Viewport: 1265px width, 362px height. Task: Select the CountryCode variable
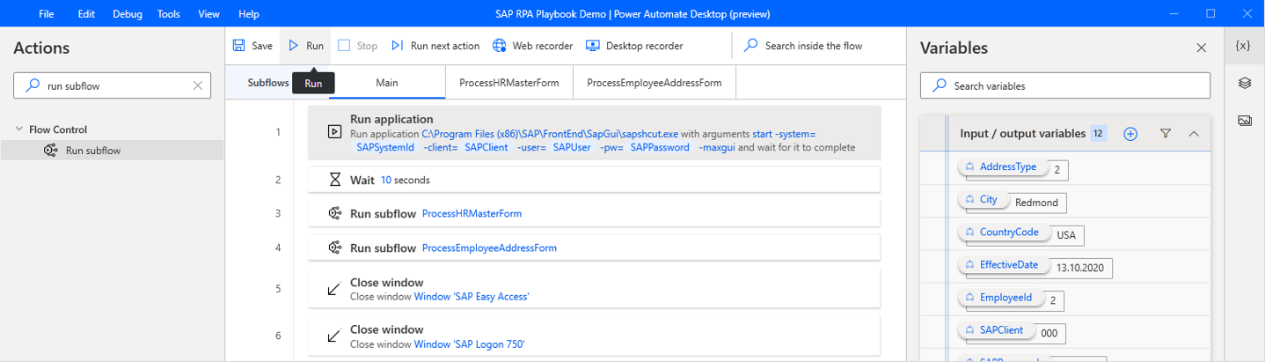pos(1003,233)
